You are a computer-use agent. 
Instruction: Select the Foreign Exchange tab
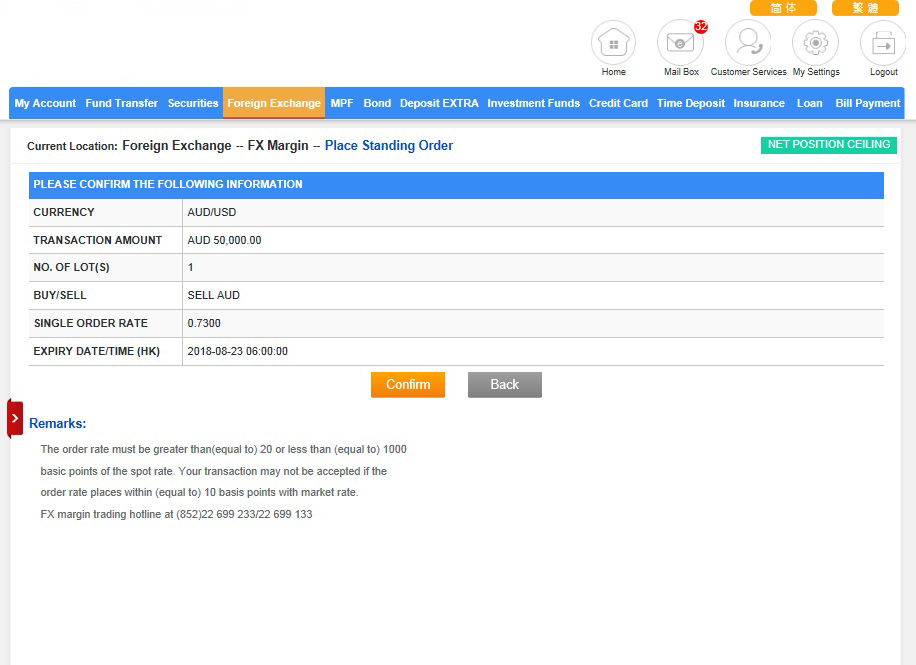click(x=274, y=103)
